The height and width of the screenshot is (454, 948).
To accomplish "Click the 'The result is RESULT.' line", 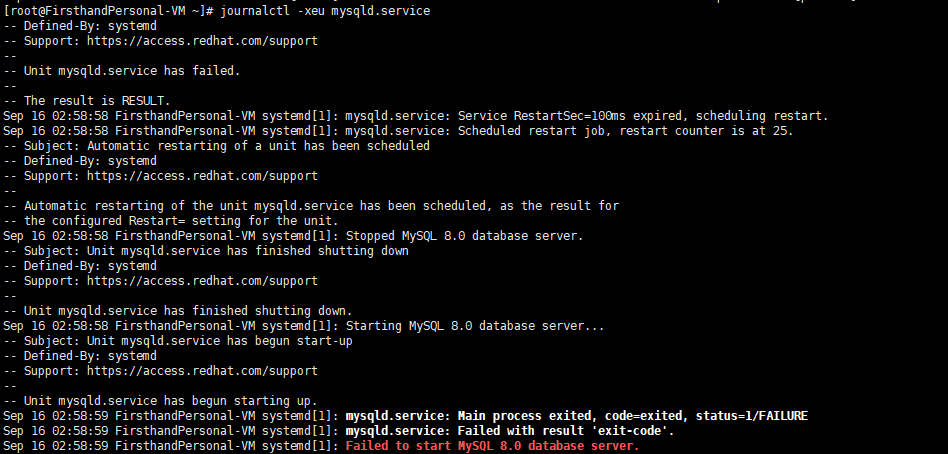I will (98, 101).
